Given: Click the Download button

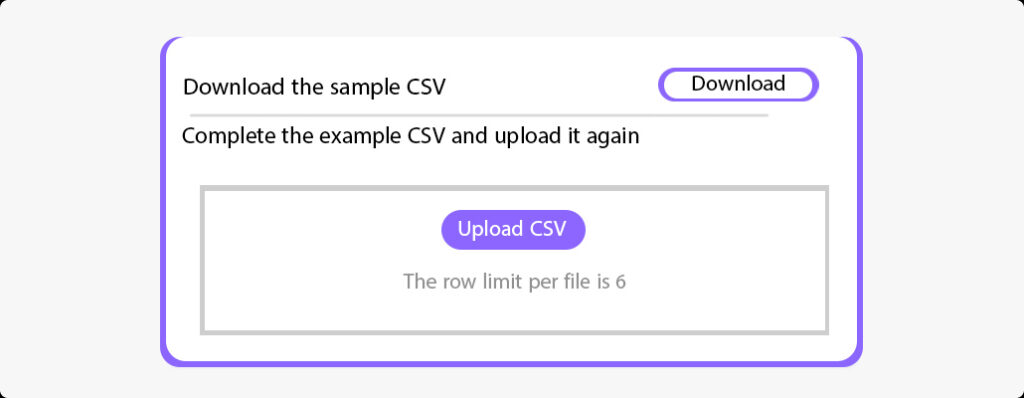Looking at the screenshot, I should tap(738, 85).
